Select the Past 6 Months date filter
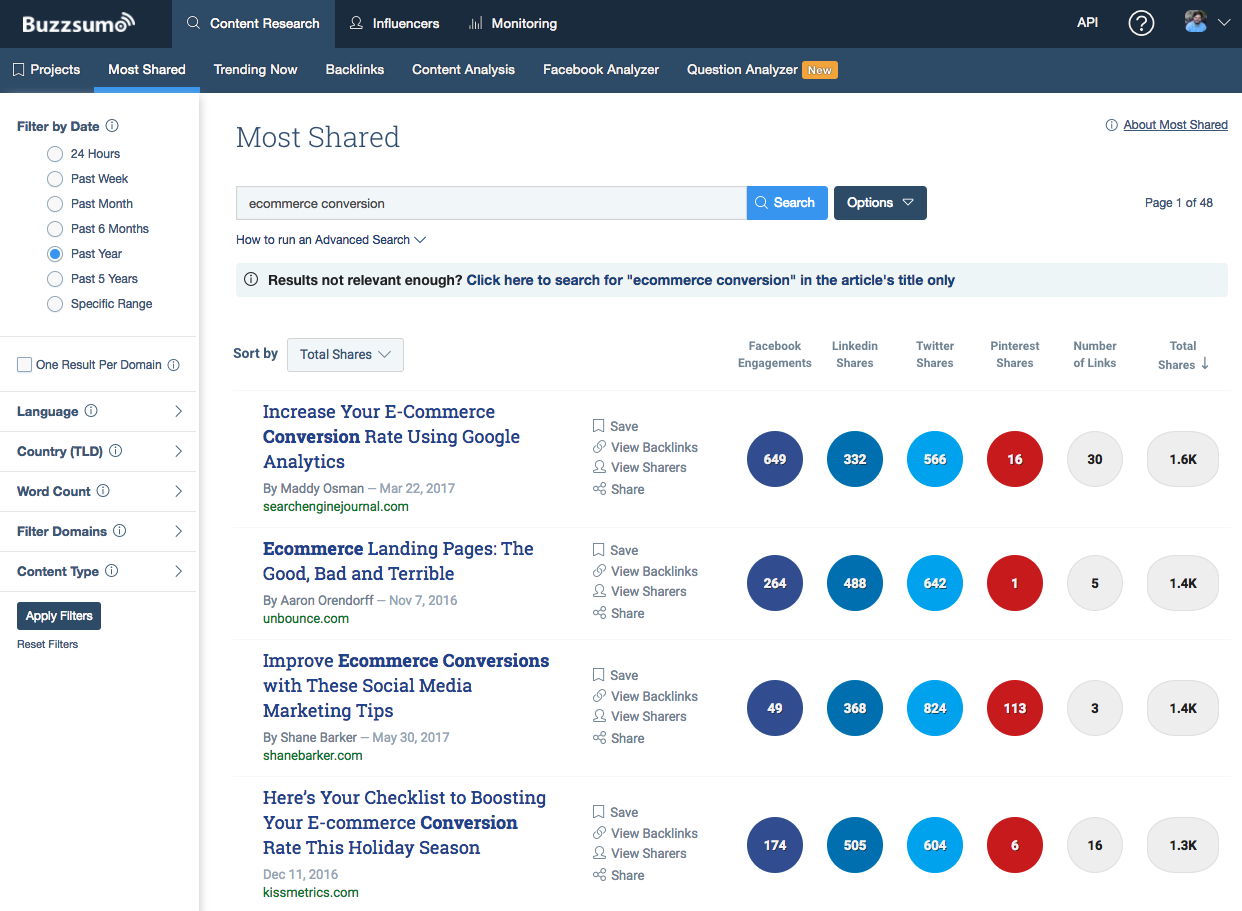Image resolution: width=1242 pixels, height=911 pixels. tap(55, 229)
